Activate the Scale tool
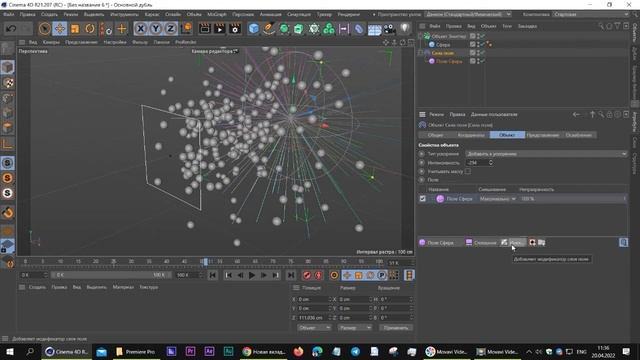Screen dimensions: 640x360 click(x=75, y=29)
